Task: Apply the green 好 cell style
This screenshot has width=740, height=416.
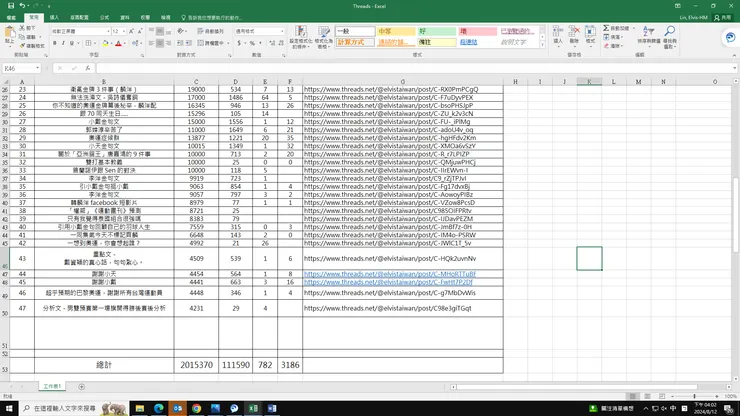Action: (437, 31)
